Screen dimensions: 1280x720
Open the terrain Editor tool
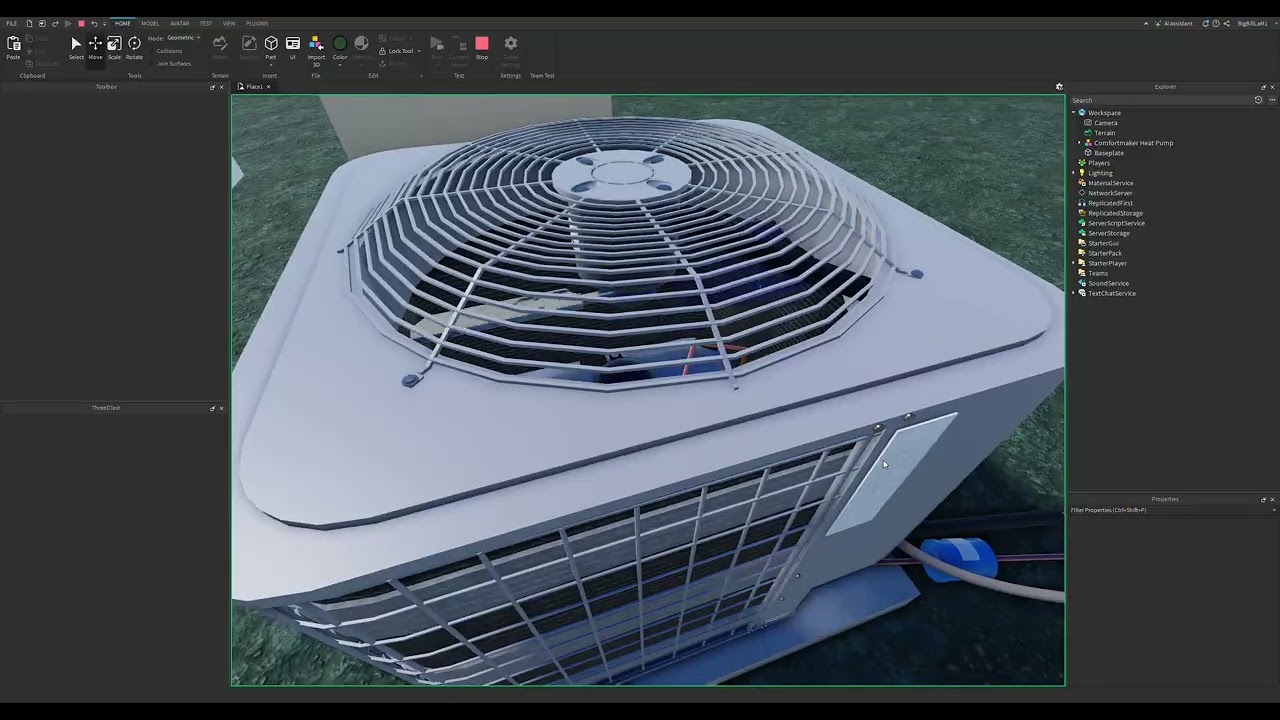point(220,47)
